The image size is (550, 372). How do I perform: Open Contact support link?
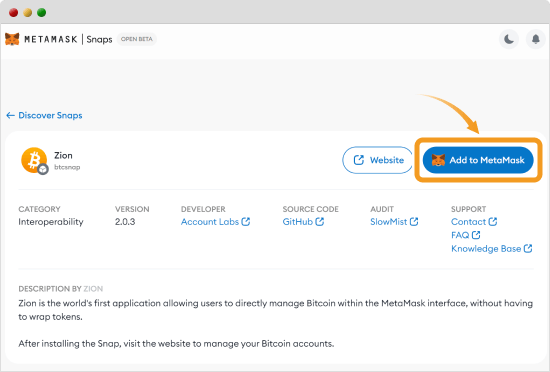click(x=474, y=222)
